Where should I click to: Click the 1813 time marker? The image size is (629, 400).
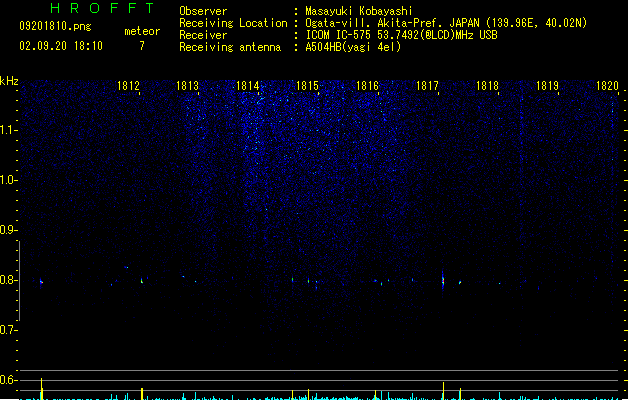(188, 86)
